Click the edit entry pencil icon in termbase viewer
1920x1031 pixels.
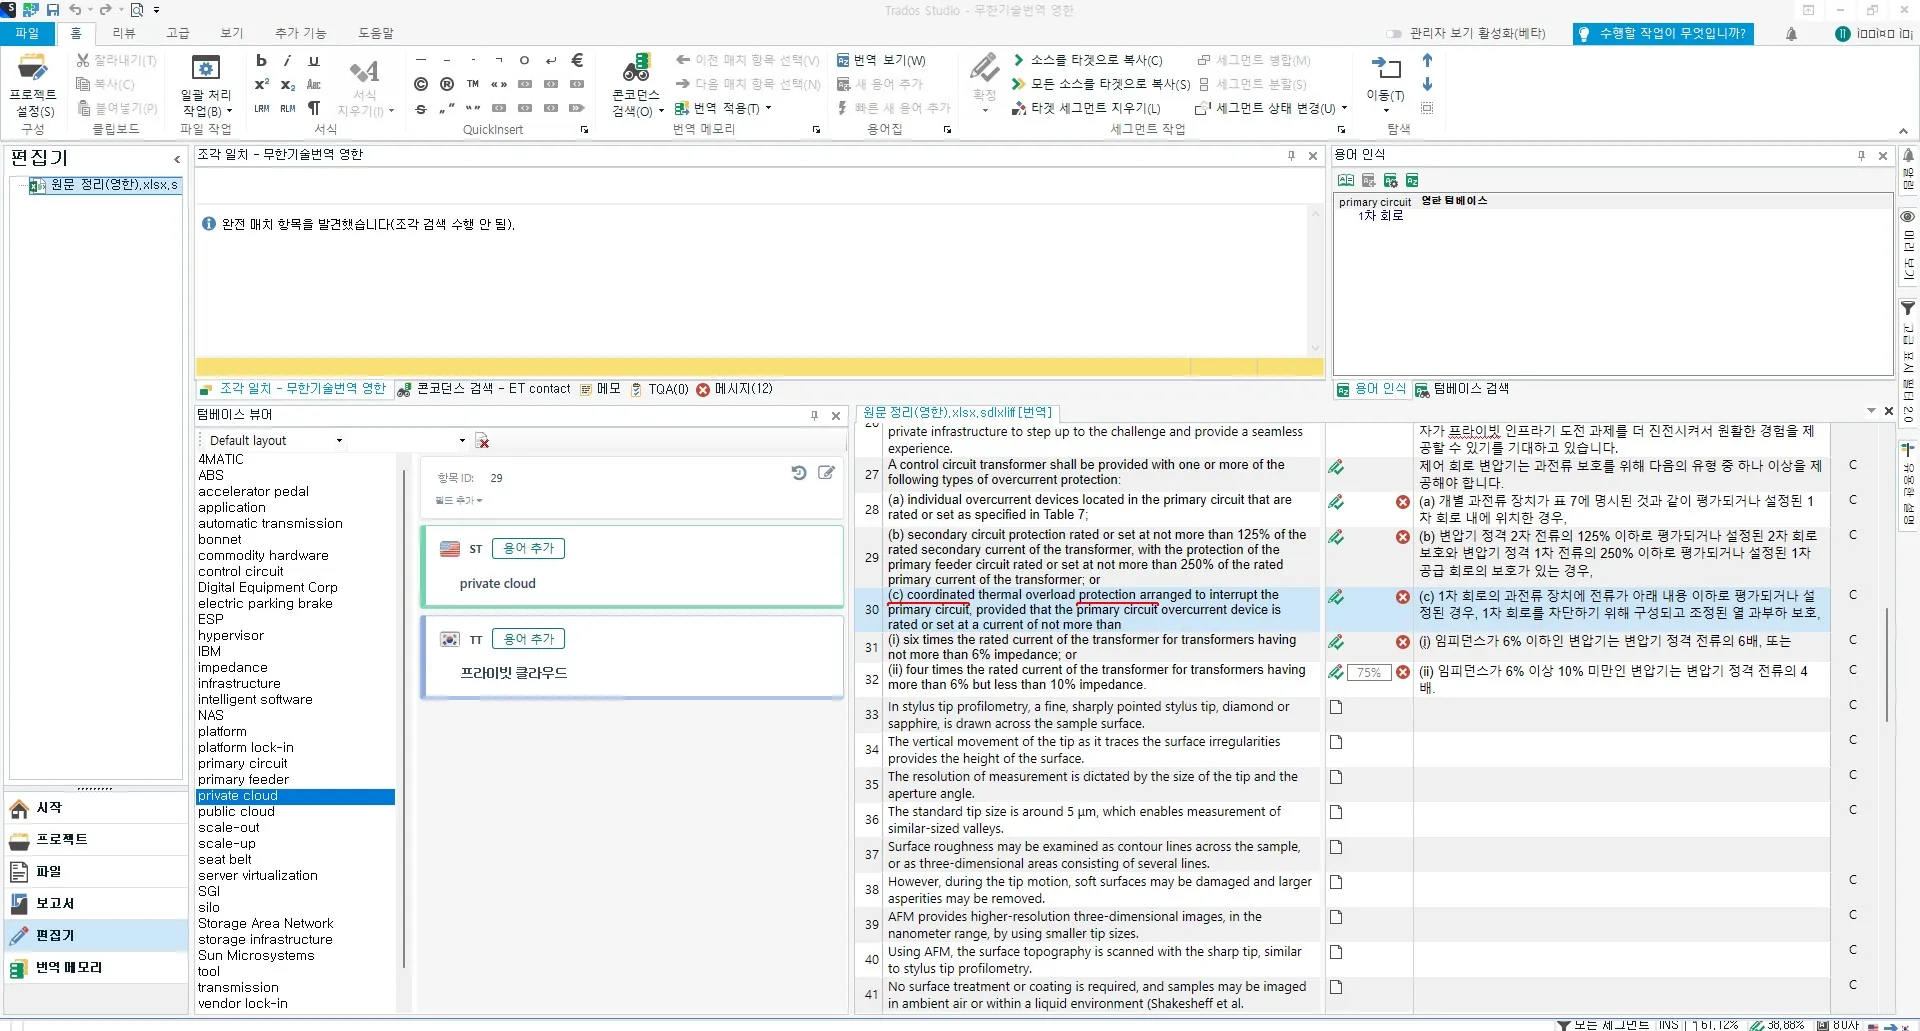tap(826, 473)
